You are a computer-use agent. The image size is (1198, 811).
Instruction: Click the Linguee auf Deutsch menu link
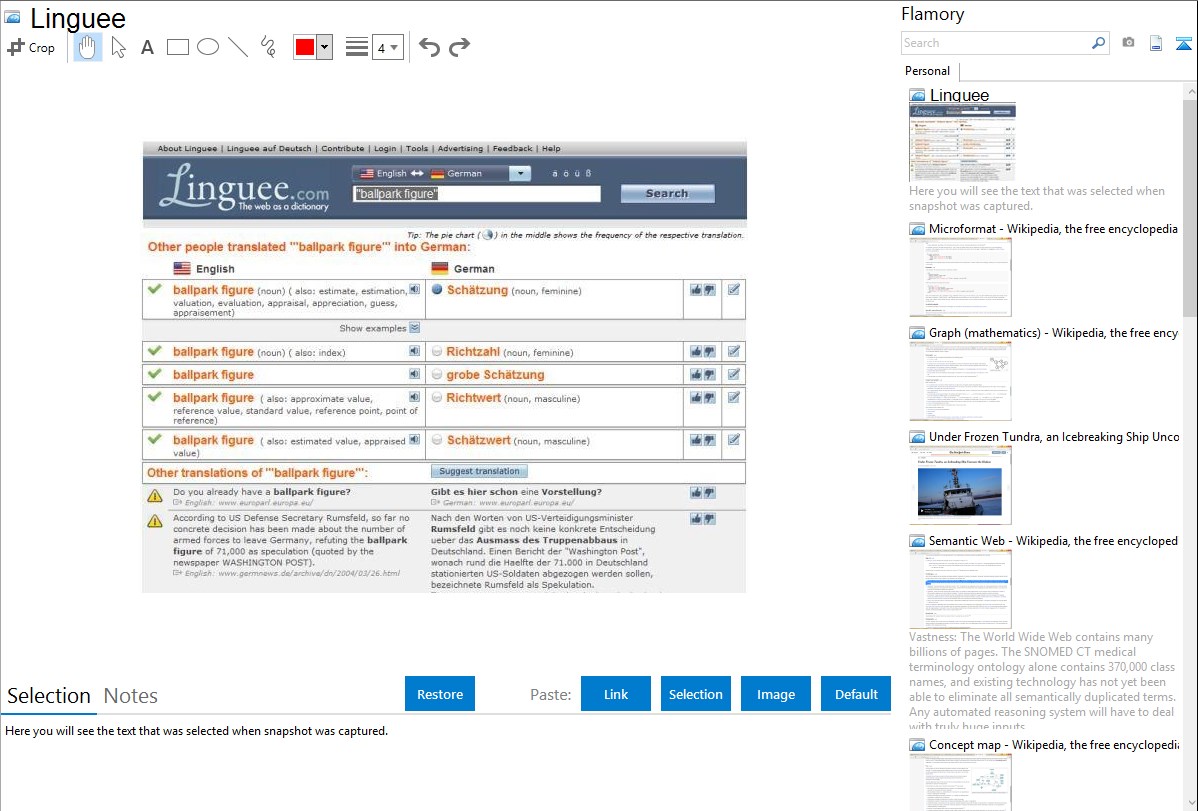point(269,148)
